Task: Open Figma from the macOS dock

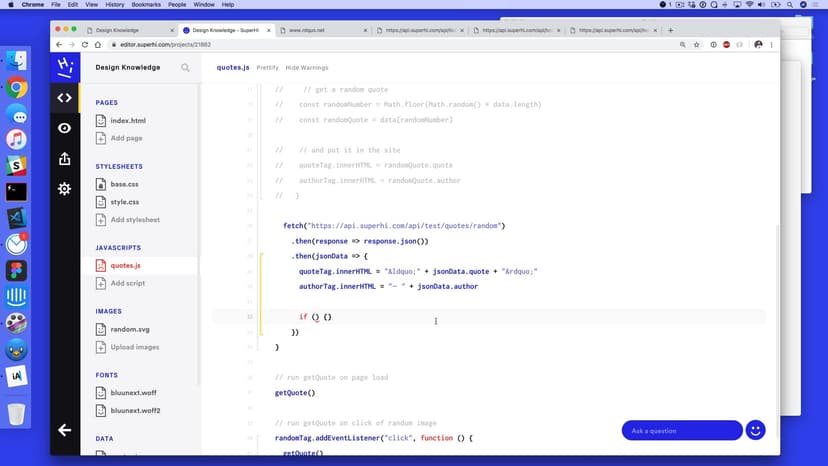Action: point(16,271)
